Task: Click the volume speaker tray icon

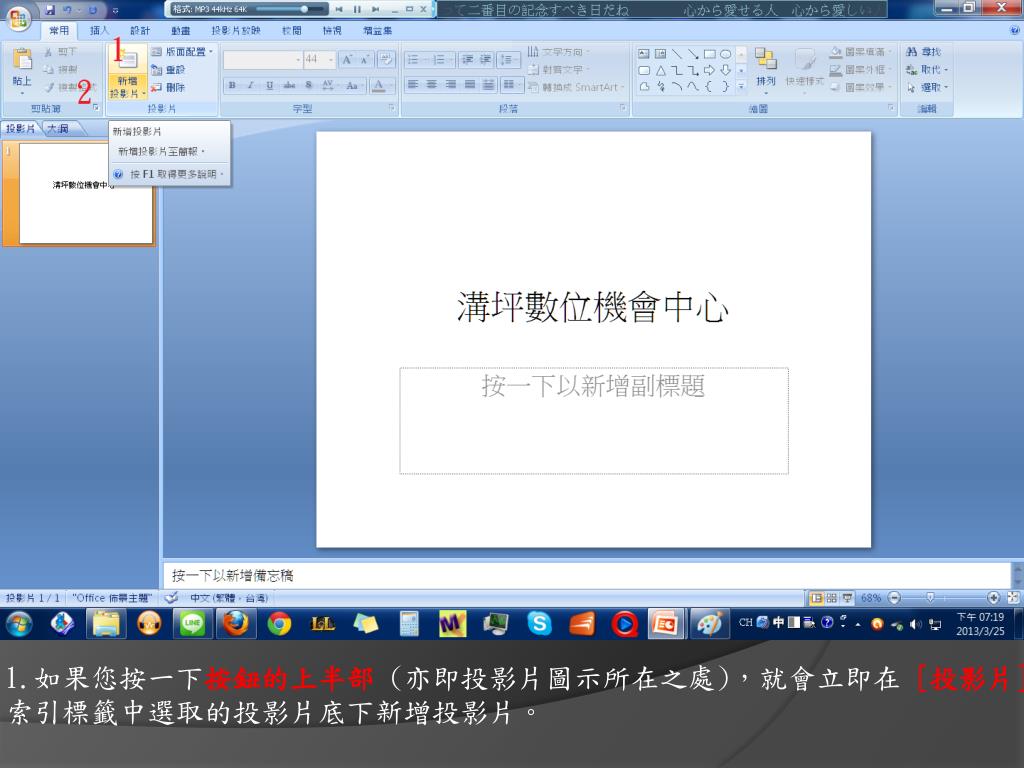Action: click(x=916, y=624)
